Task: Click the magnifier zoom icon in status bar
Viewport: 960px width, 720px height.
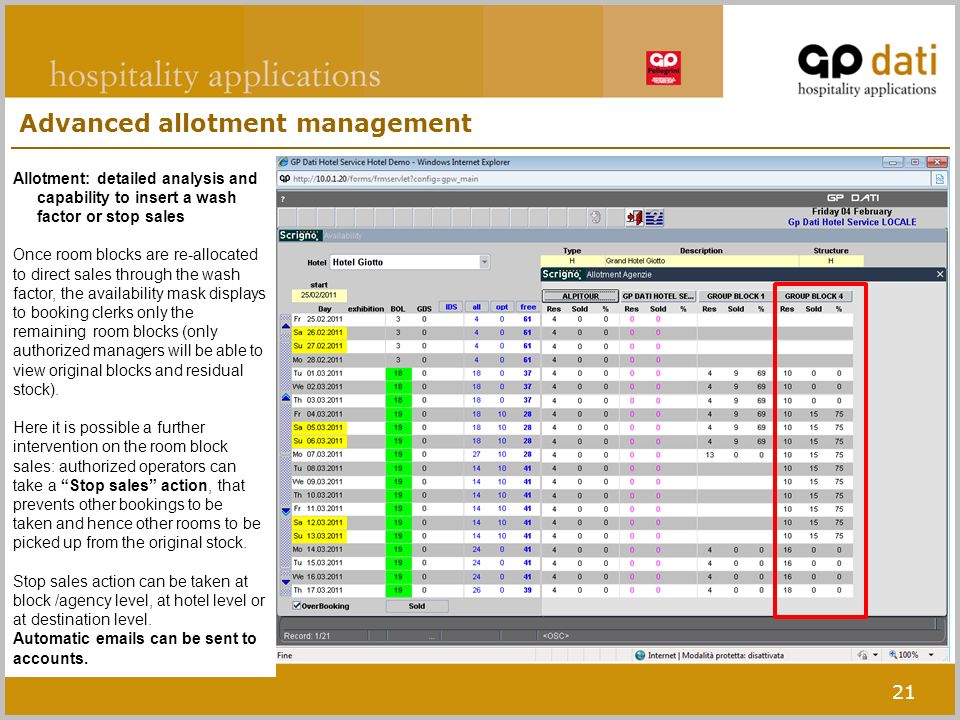Action: (x=893, y=655)
